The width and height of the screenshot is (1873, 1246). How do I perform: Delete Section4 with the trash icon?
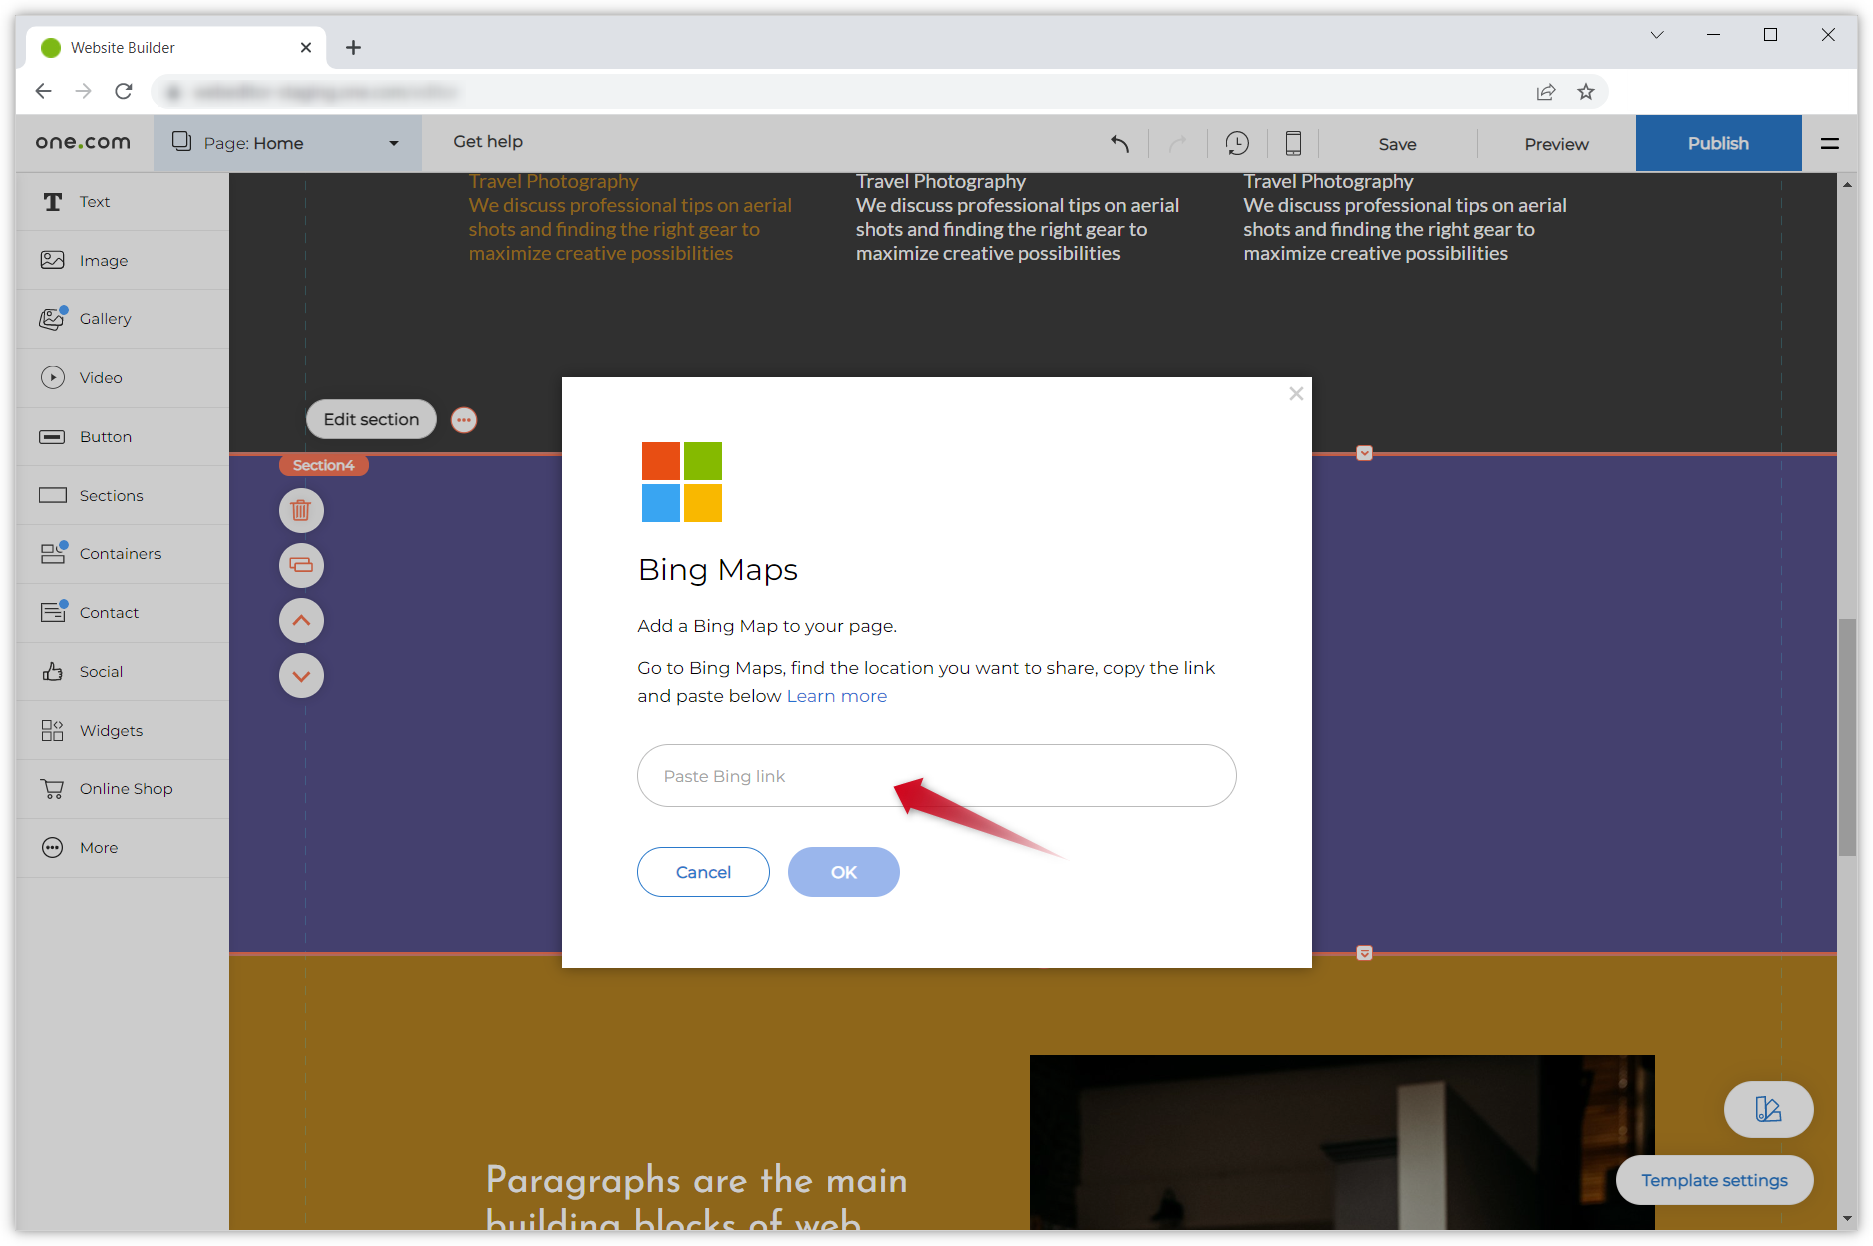[x=301, y=511]
